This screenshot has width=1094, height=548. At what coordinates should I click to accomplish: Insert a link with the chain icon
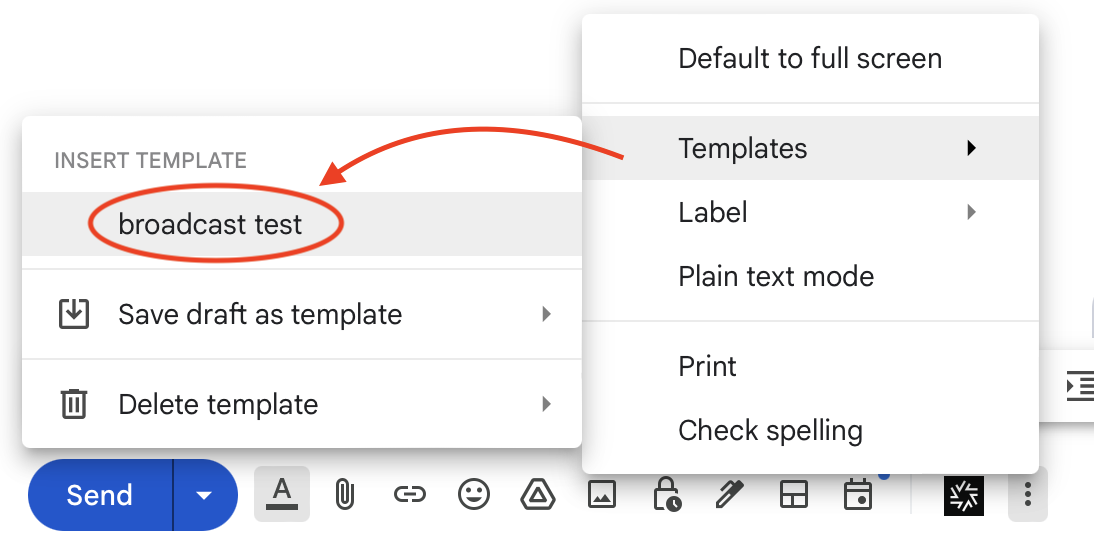pyautogui.click(x=409, y=494)
